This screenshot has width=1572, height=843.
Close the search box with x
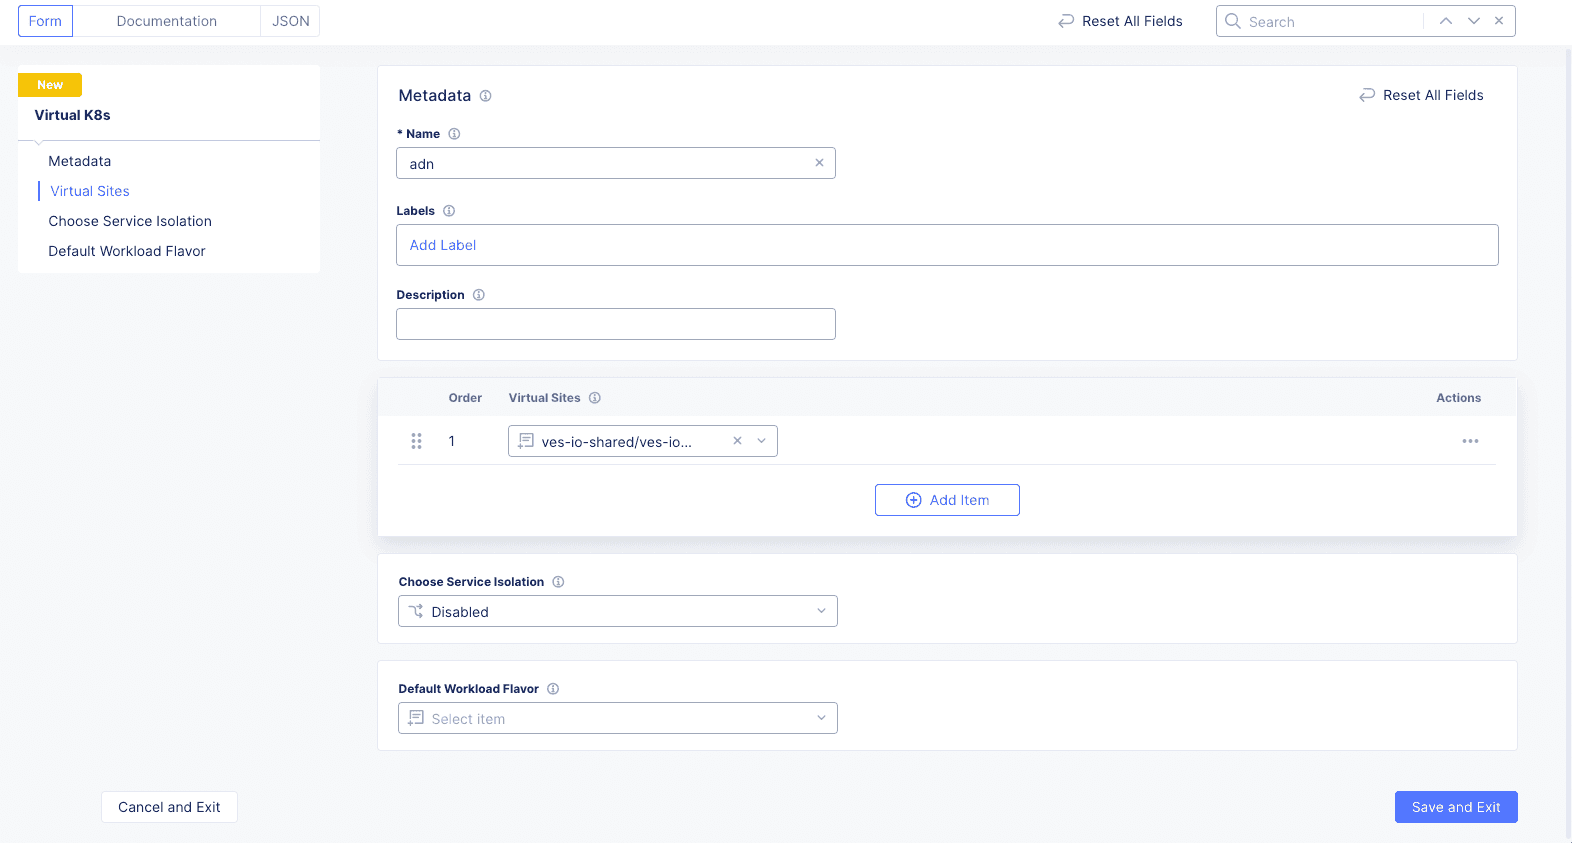point(1499,21)
